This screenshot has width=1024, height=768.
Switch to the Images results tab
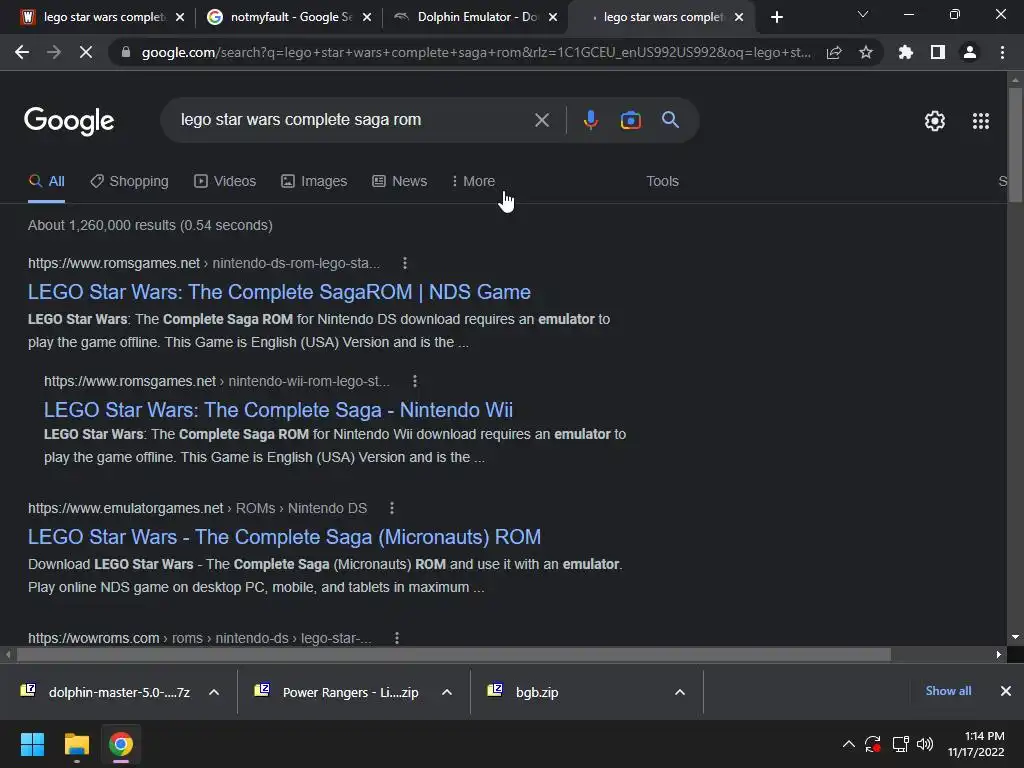coord(314,182)
